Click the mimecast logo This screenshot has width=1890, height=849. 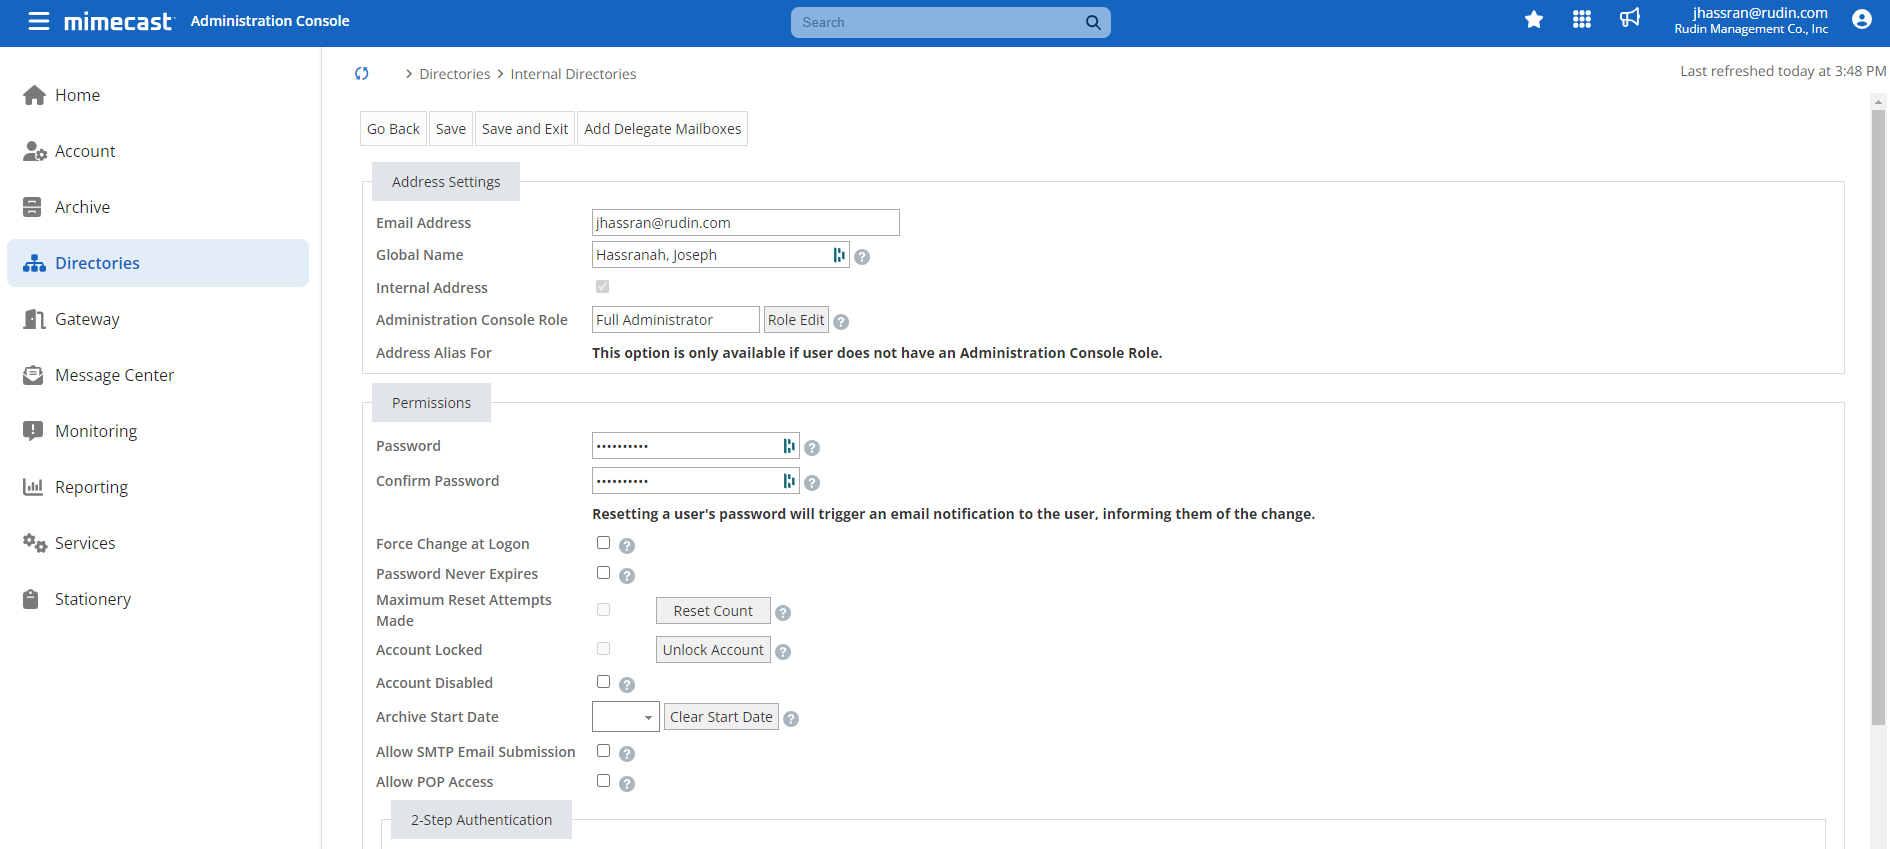118,21
